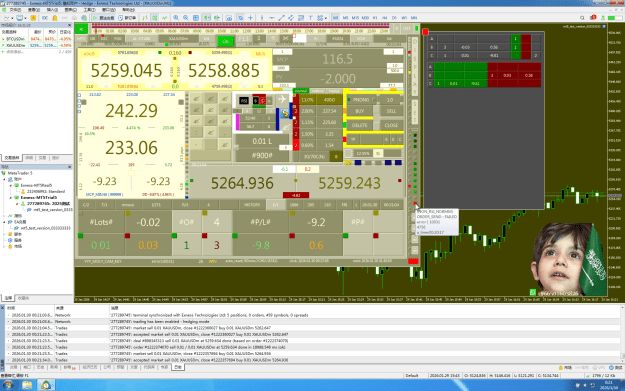Viewport: 625px width, 391px height.
Task: Switch chart to MN monthly timeframe
Action: click(x=414, y=18)
